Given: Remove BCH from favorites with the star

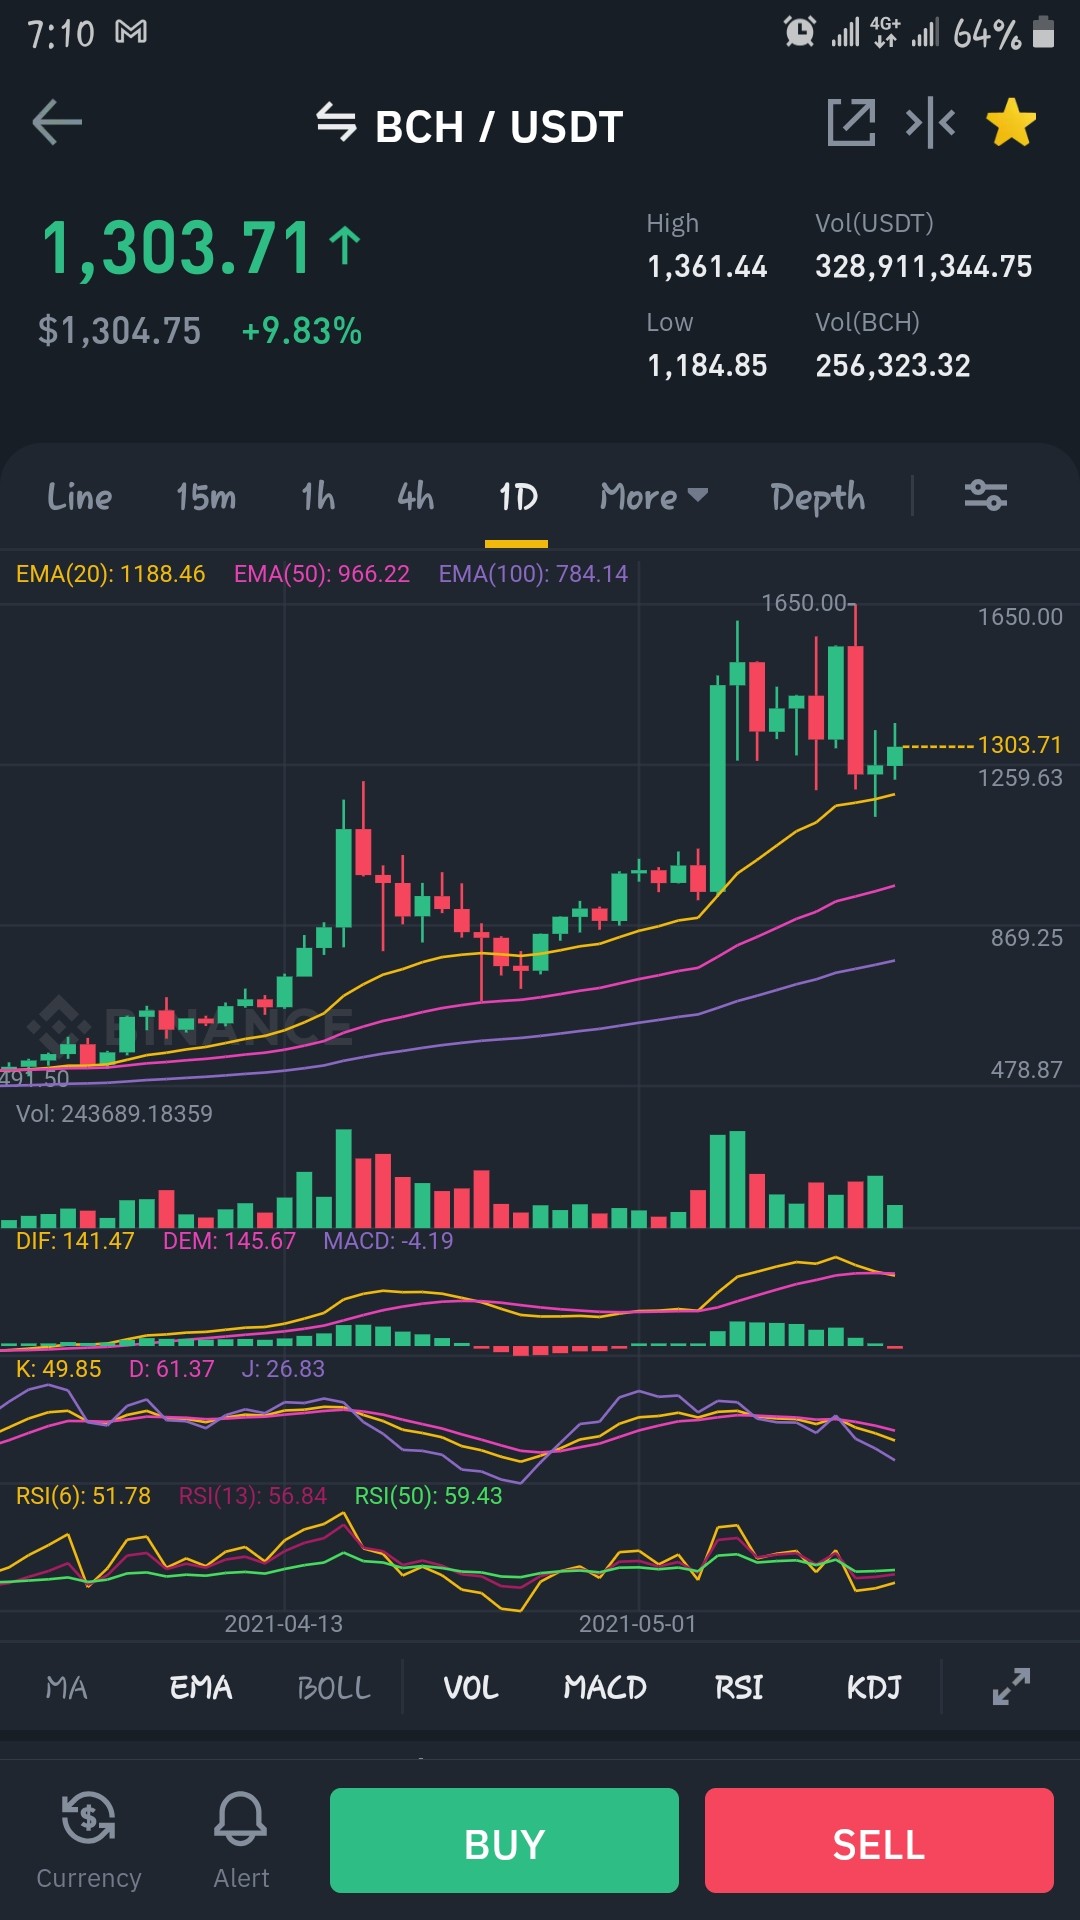Looking at the screenshot, I should pos(1011,123).
